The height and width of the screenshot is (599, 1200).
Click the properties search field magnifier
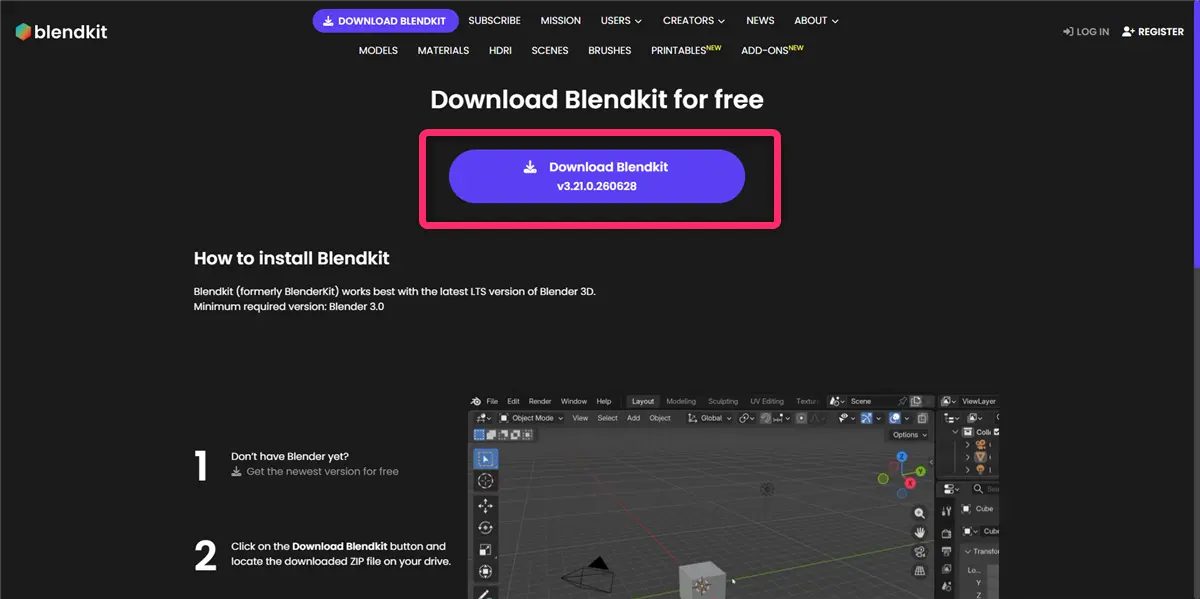tap(978, 489)
